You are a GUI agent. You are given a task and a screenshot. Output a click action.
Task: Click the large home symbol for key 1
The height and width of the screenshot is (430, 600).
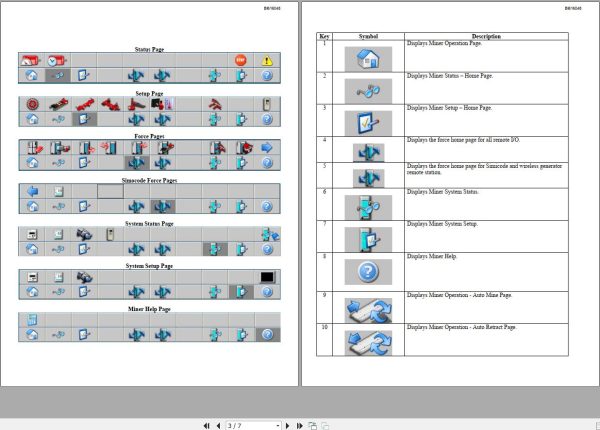tap(368, 59)
